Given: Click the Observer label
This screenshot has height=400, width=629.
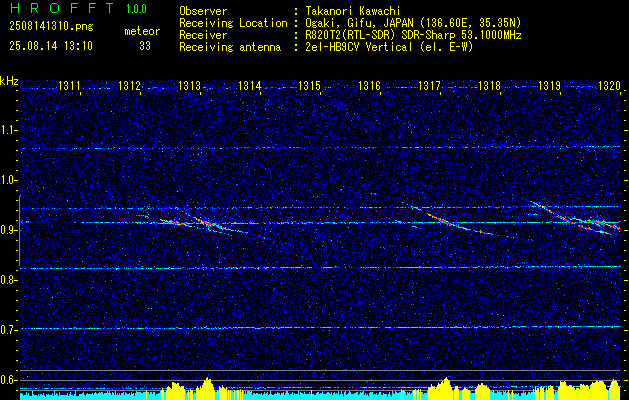Looking at the screenshot, I should [x=203, y=11].
